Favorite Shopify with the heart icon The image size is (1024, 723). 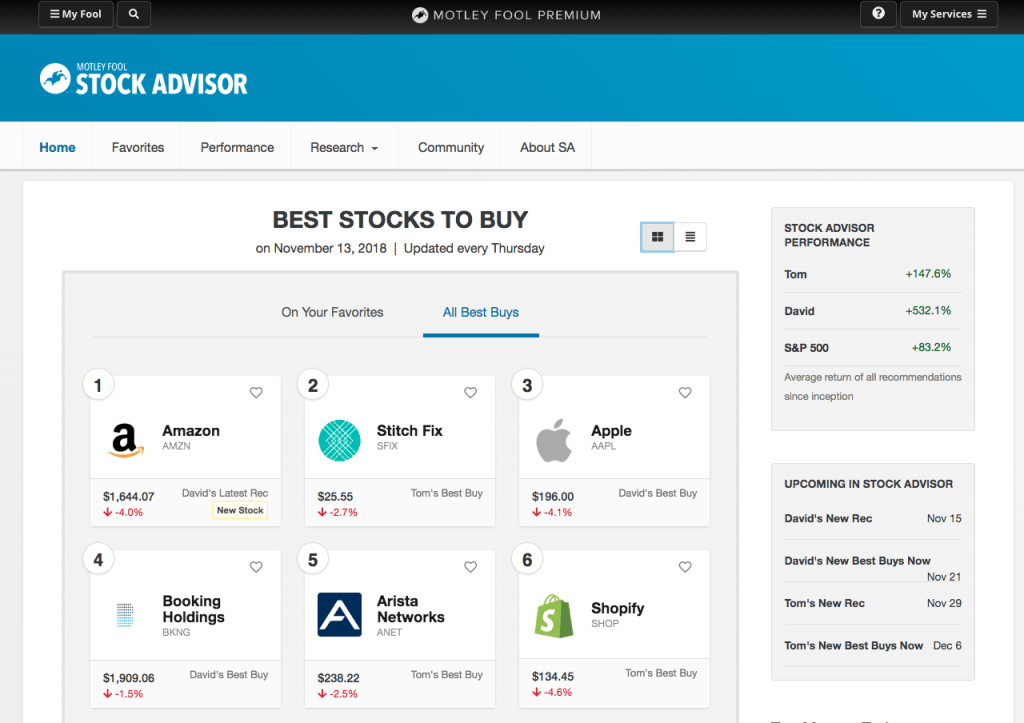click(685, 567)
